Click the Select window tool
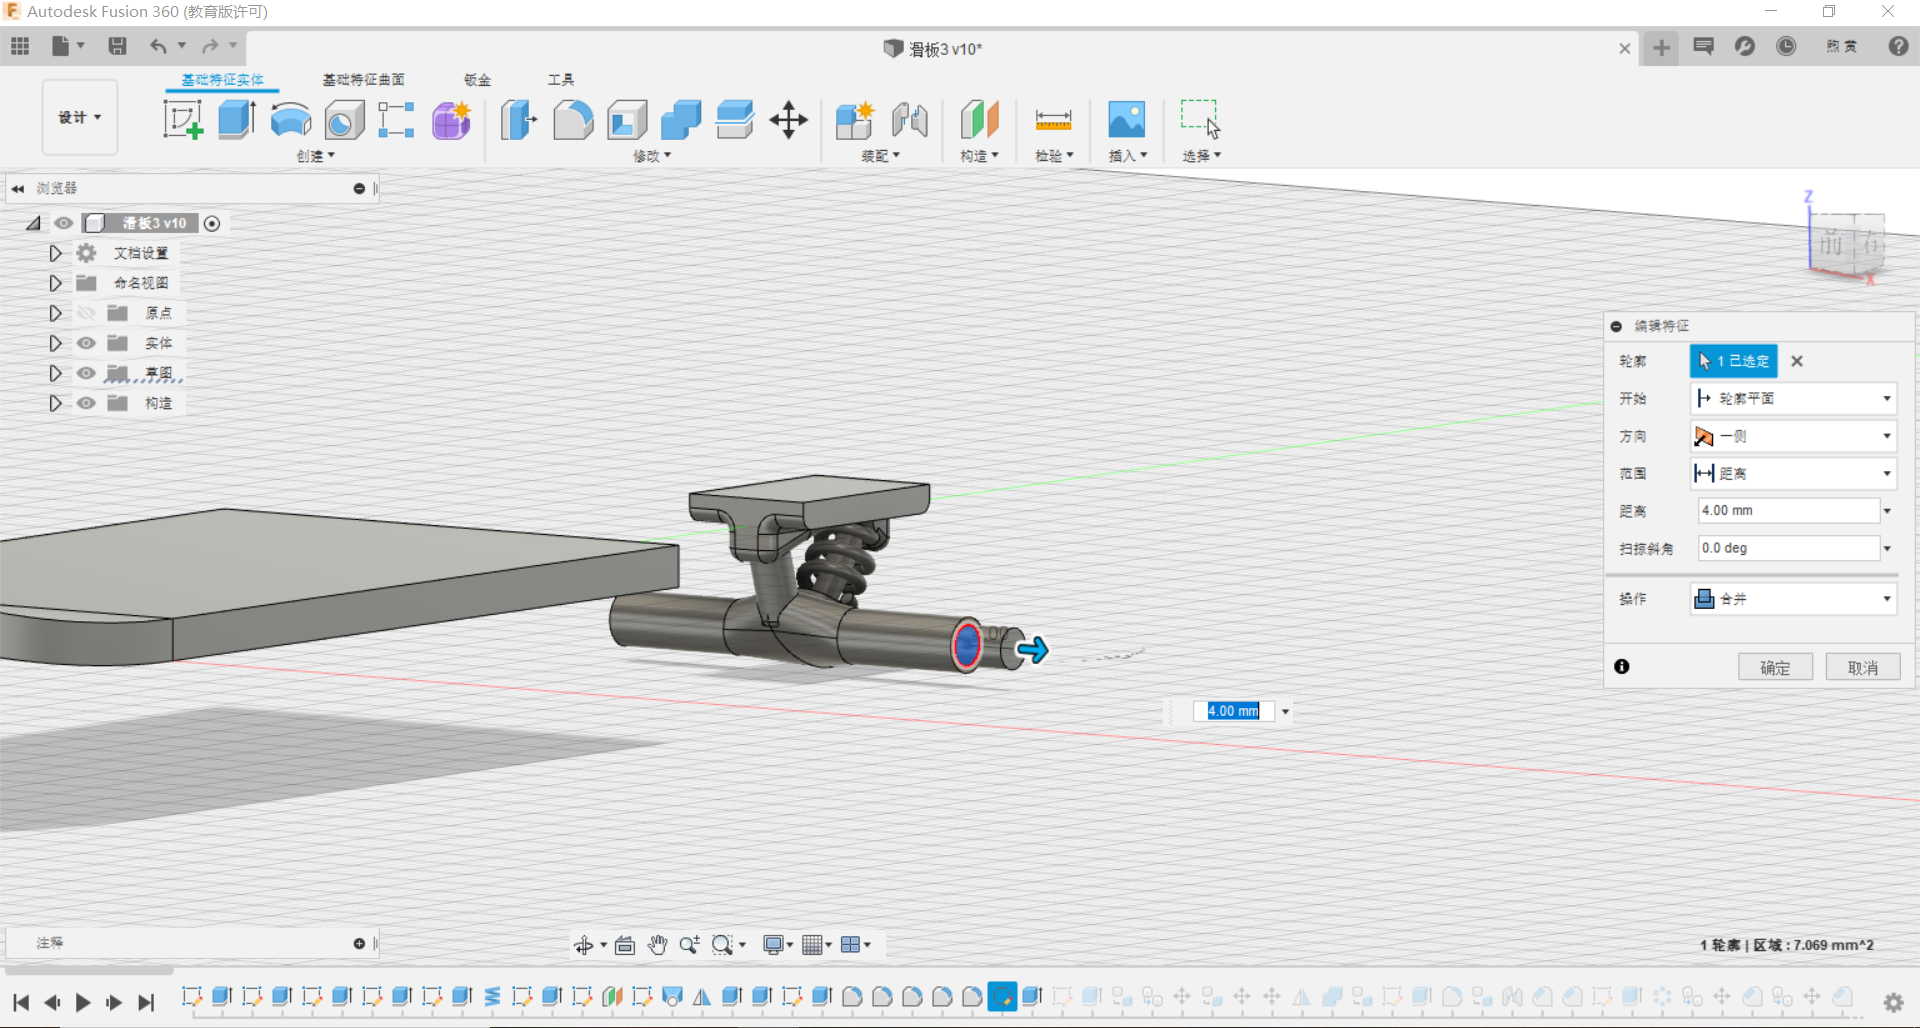Viewport: 1920px width, 1028px height. coord(1201,118)
